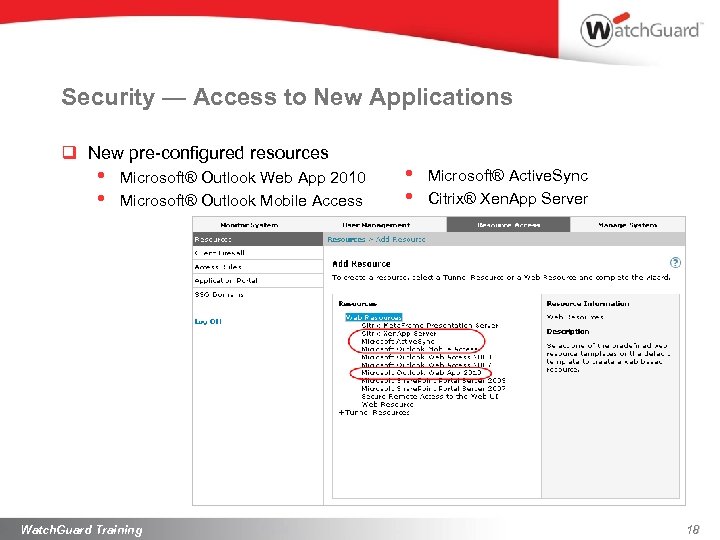Switch to Manage System tab
This screenshot has height=540, width=720.
point(628,225)
